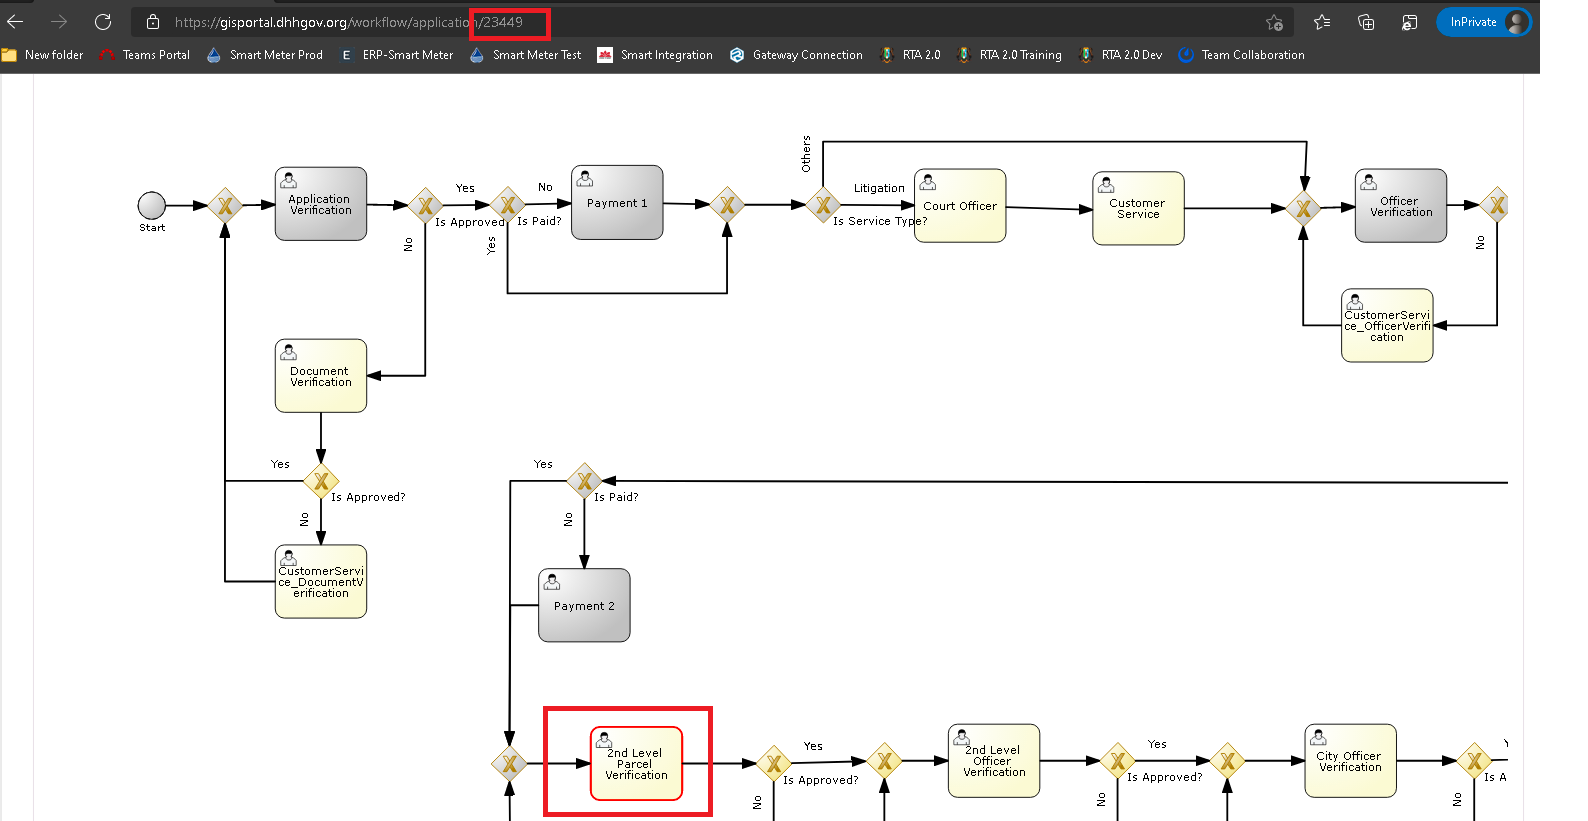The image size is (1588, 821).
Task: Select the Officer Verification task
Action: pos(1401,205)
